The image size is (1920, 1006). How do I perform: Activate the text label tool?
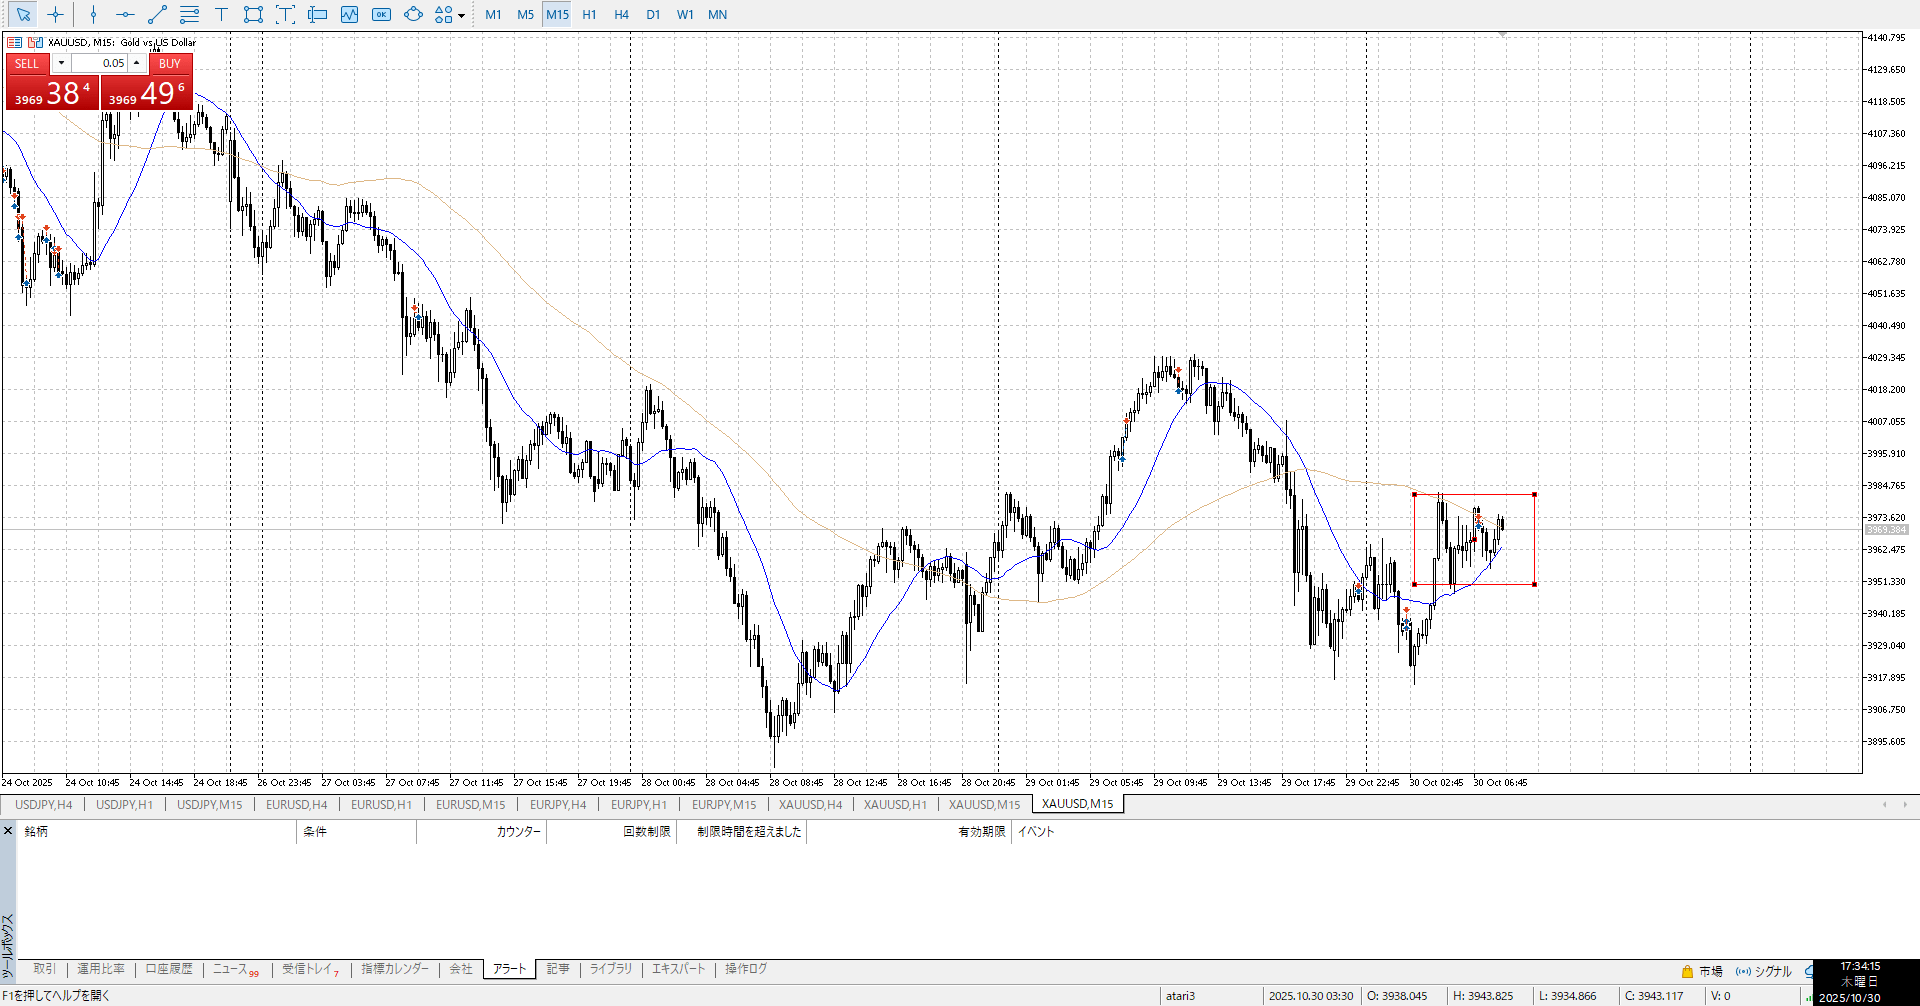click(x=221, y=14)
